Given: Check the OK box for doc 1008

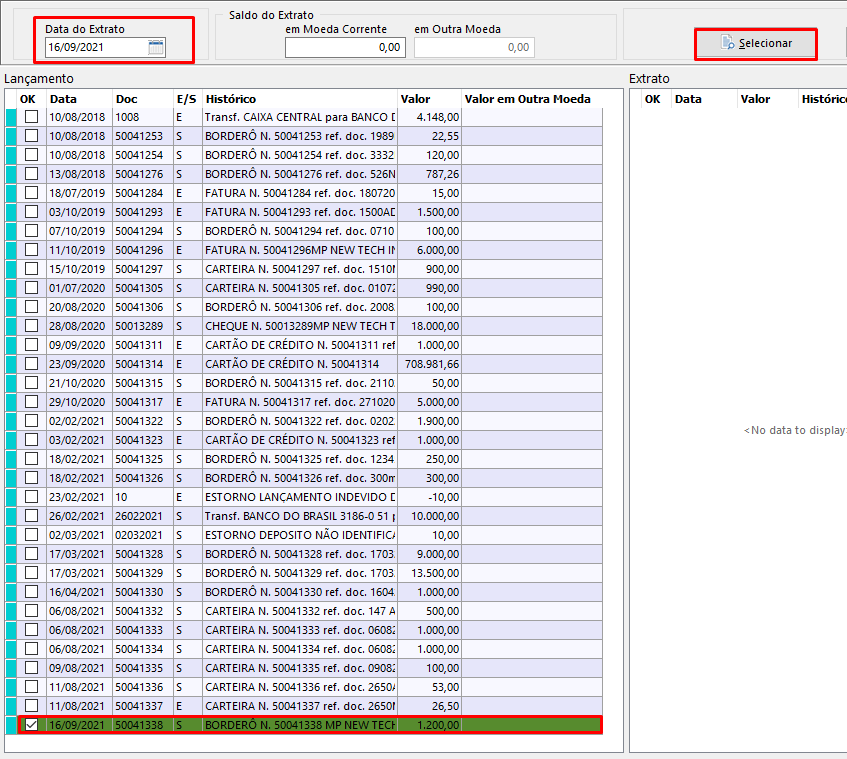Looking at the screenshot, I should pyautogui.click(x=31, y=117).
